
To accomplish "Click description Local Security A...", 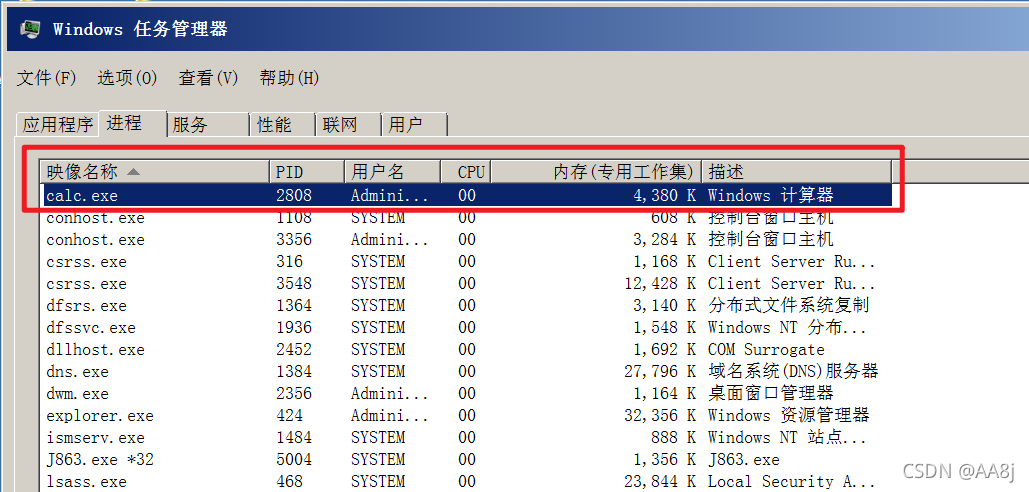I will coord(791,482).
